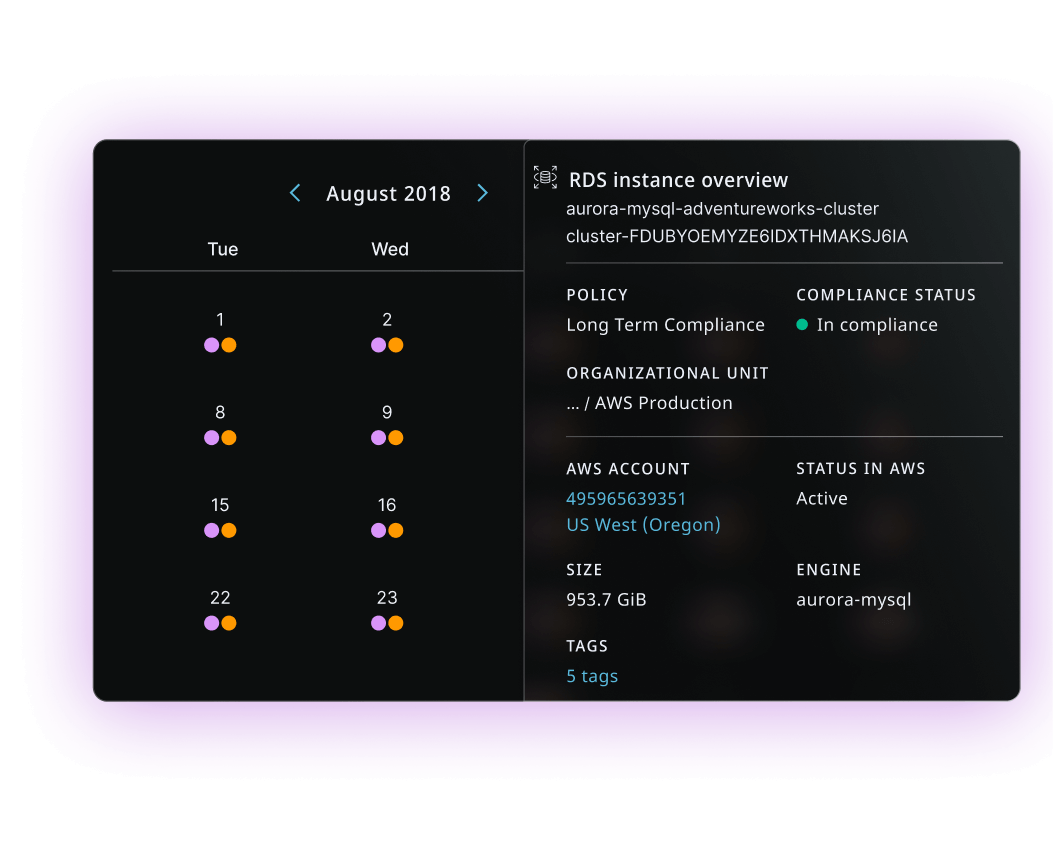
Task: Select August 23 on calendar
Action: tap(387, 598)
